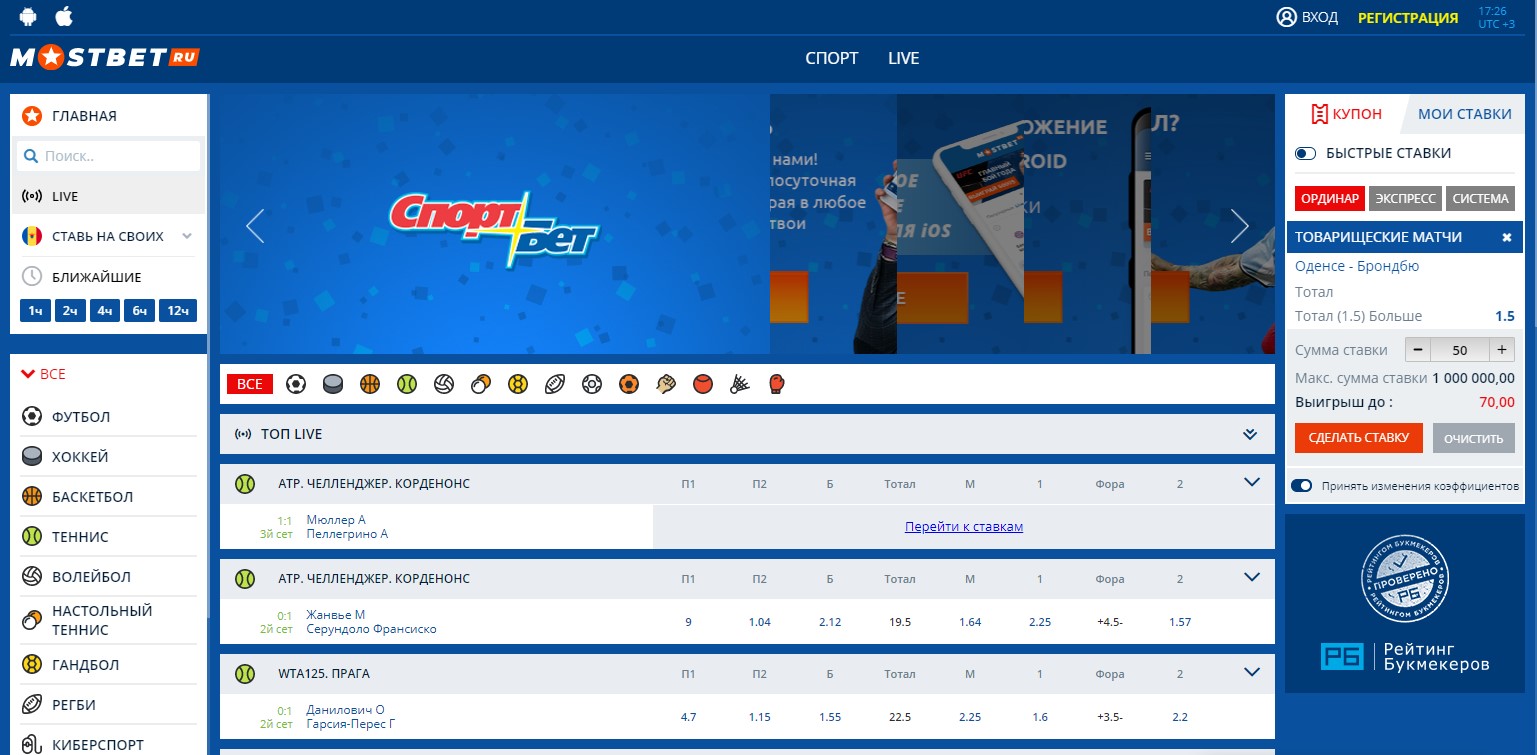Switch to the КУПОН tab
The height and width of the screenshot is (755, 1537).
click(1345, 114)
